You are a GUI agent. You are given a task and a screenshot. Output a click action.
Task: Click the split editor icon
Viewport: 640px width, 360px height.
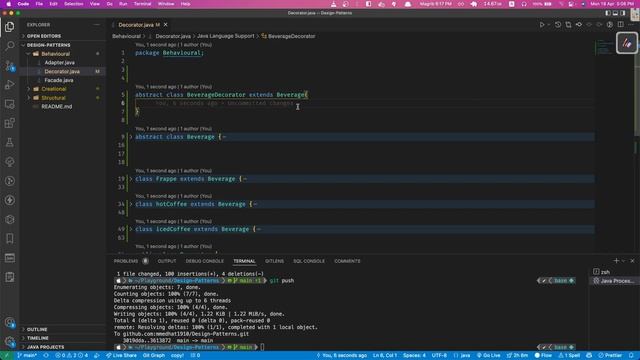coord(620,25)
